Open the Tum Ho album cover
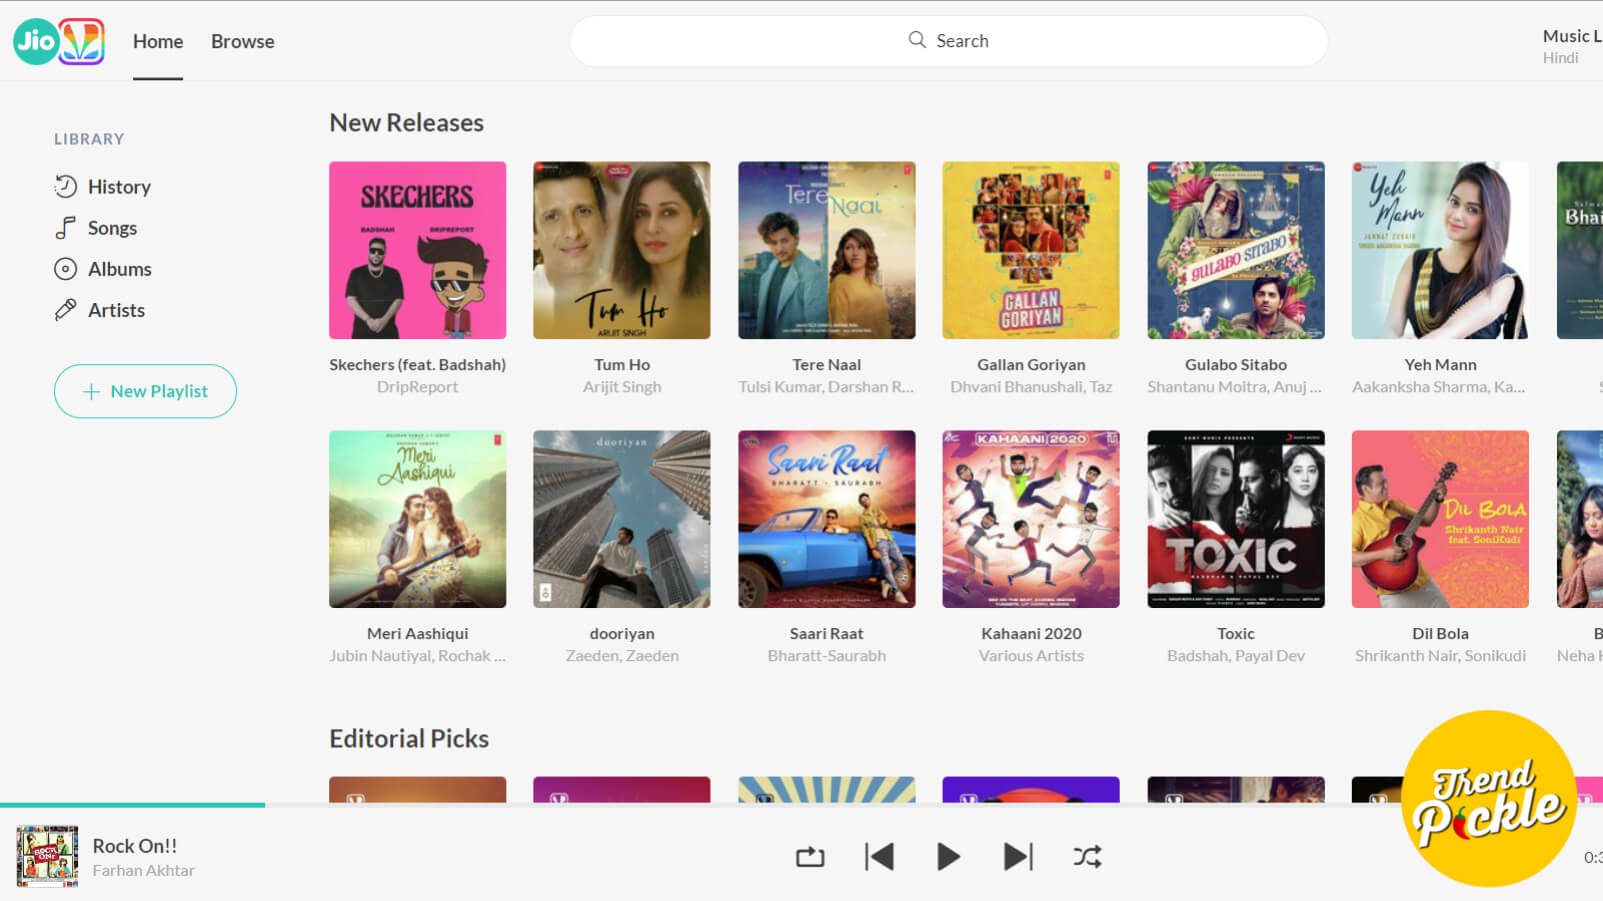Screen dimensions: 1603x901 [x=622, y=250]
